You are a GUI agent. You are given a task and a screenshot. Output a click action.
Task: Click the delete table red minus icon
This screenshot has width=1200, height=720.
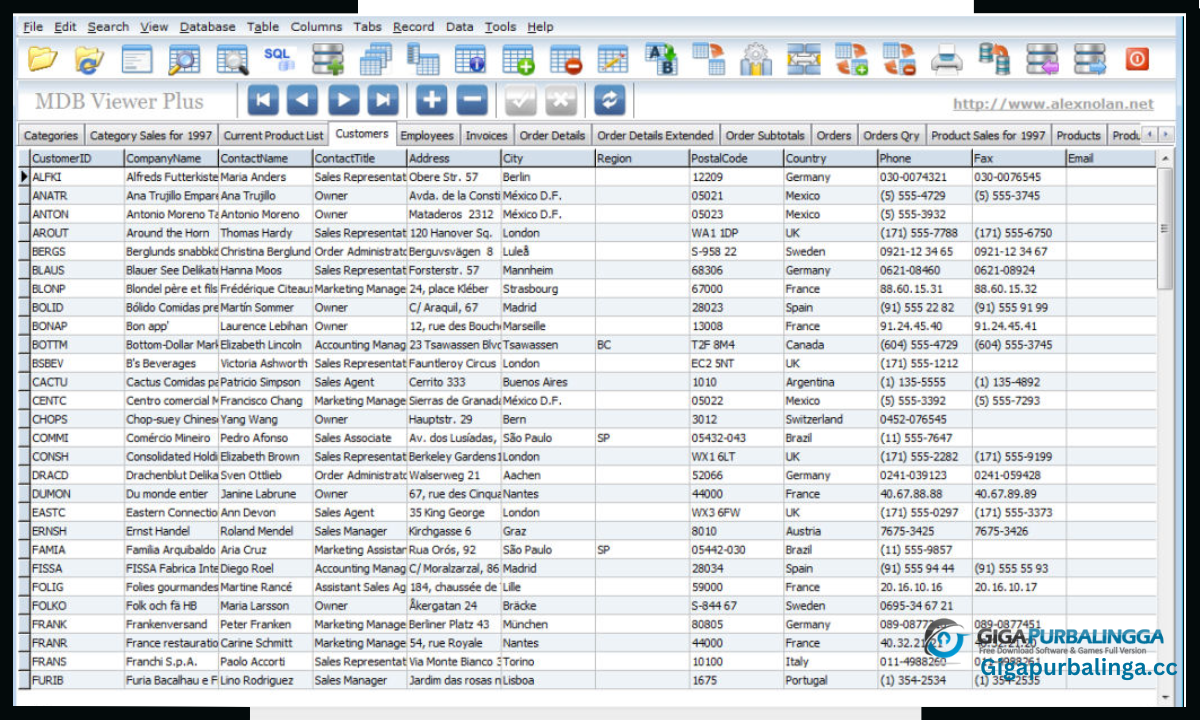(x=566, y=60)
